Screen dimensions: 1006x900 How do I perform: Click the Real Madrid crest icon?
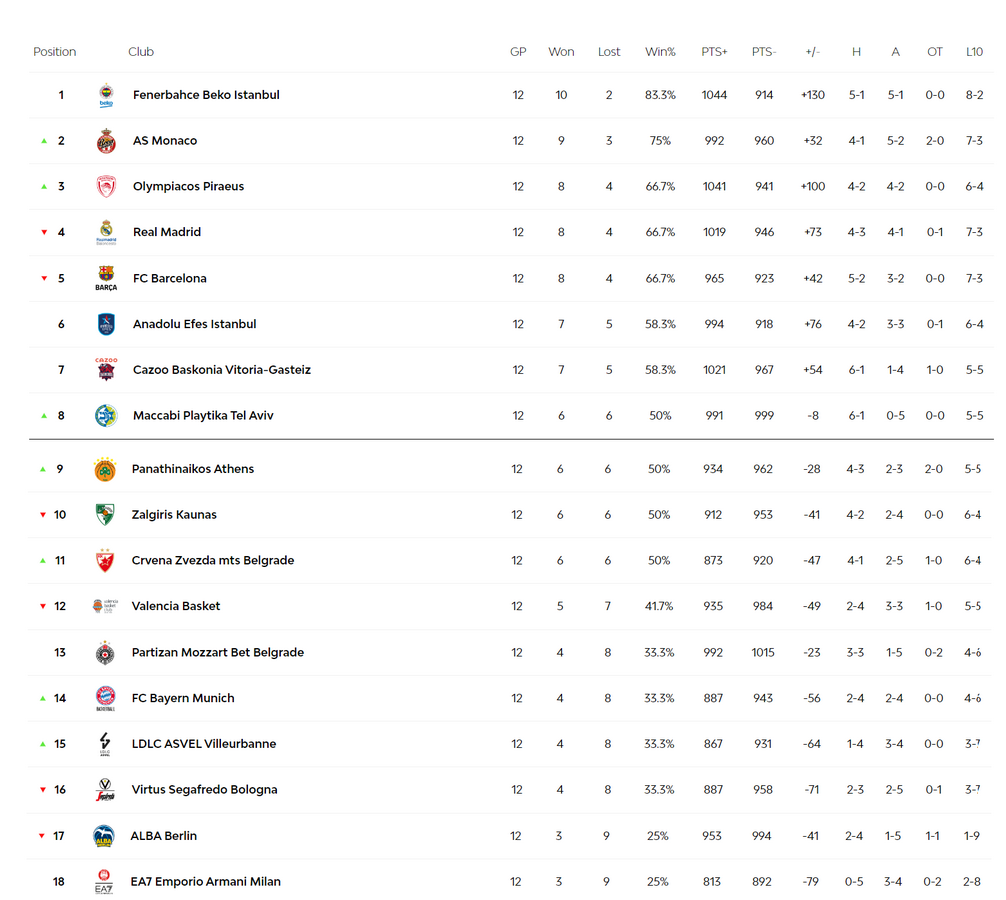click(x=106, y=232)
